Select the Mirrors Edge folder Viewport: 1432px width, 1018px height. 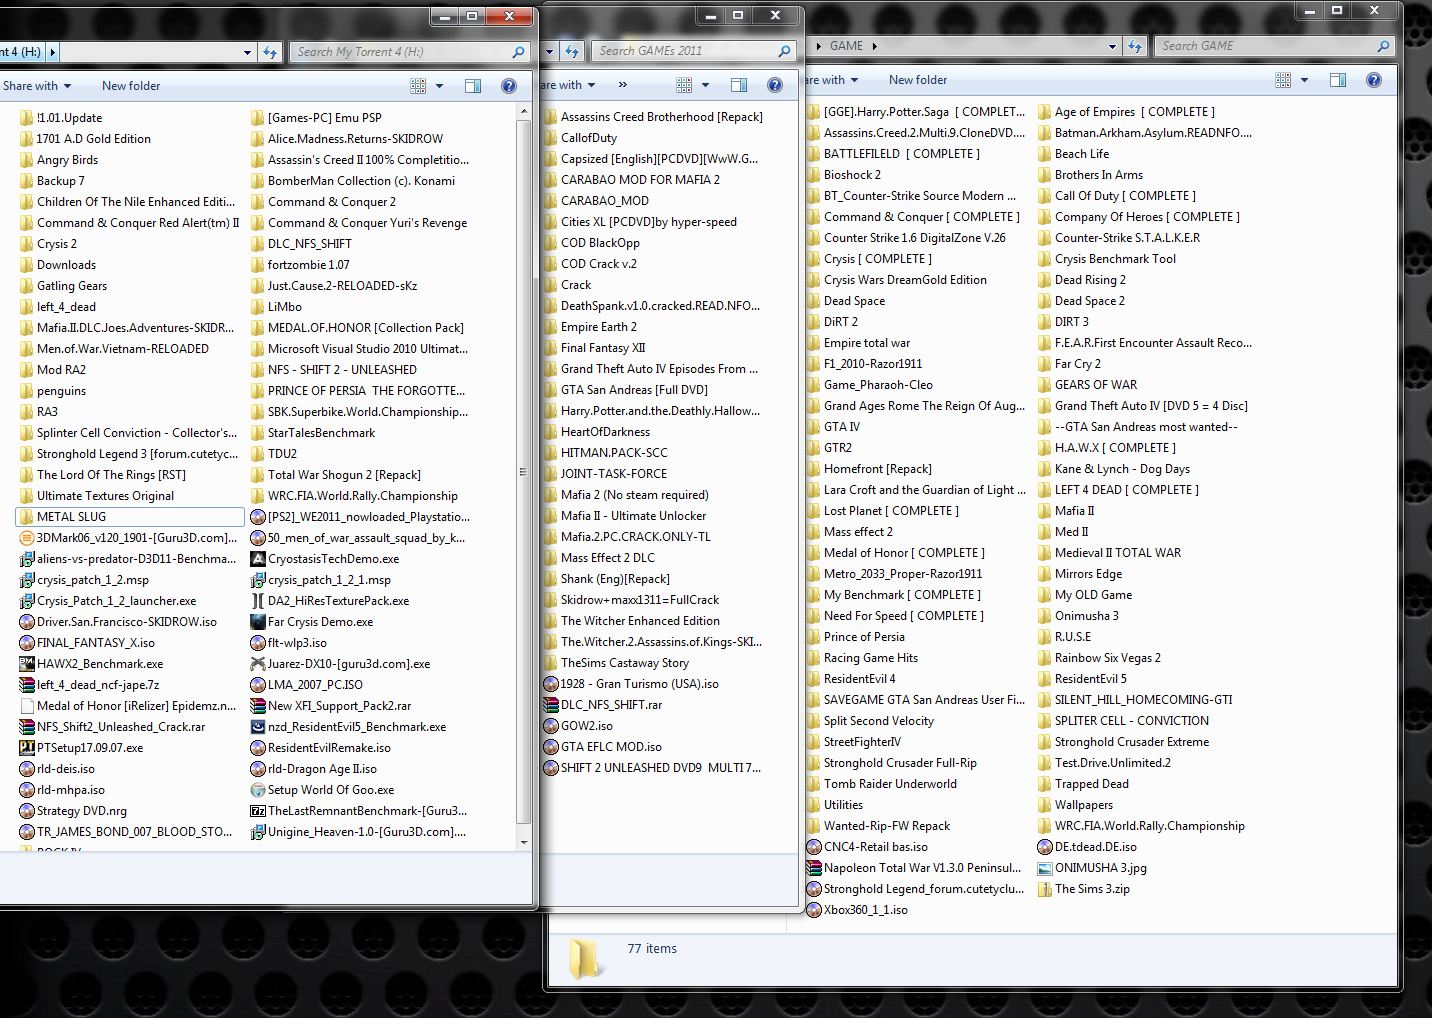tap(1079, 574)
